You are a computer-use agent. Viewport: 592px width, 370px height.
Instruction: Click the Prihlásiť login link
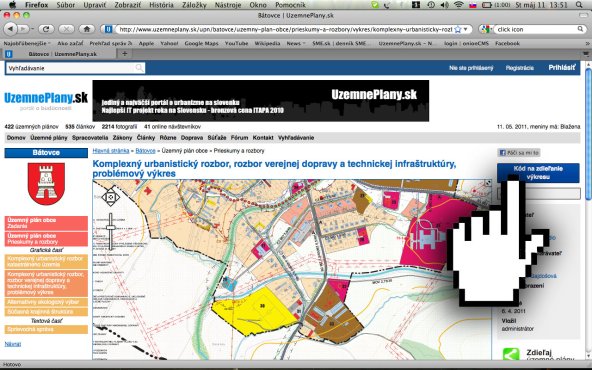coord(562,68)
